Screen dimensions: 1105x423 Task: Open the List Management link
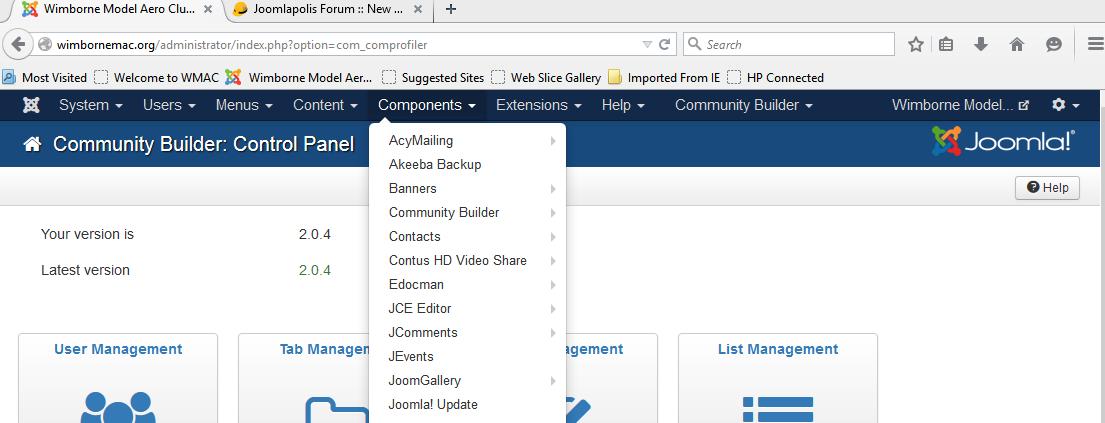778,350
